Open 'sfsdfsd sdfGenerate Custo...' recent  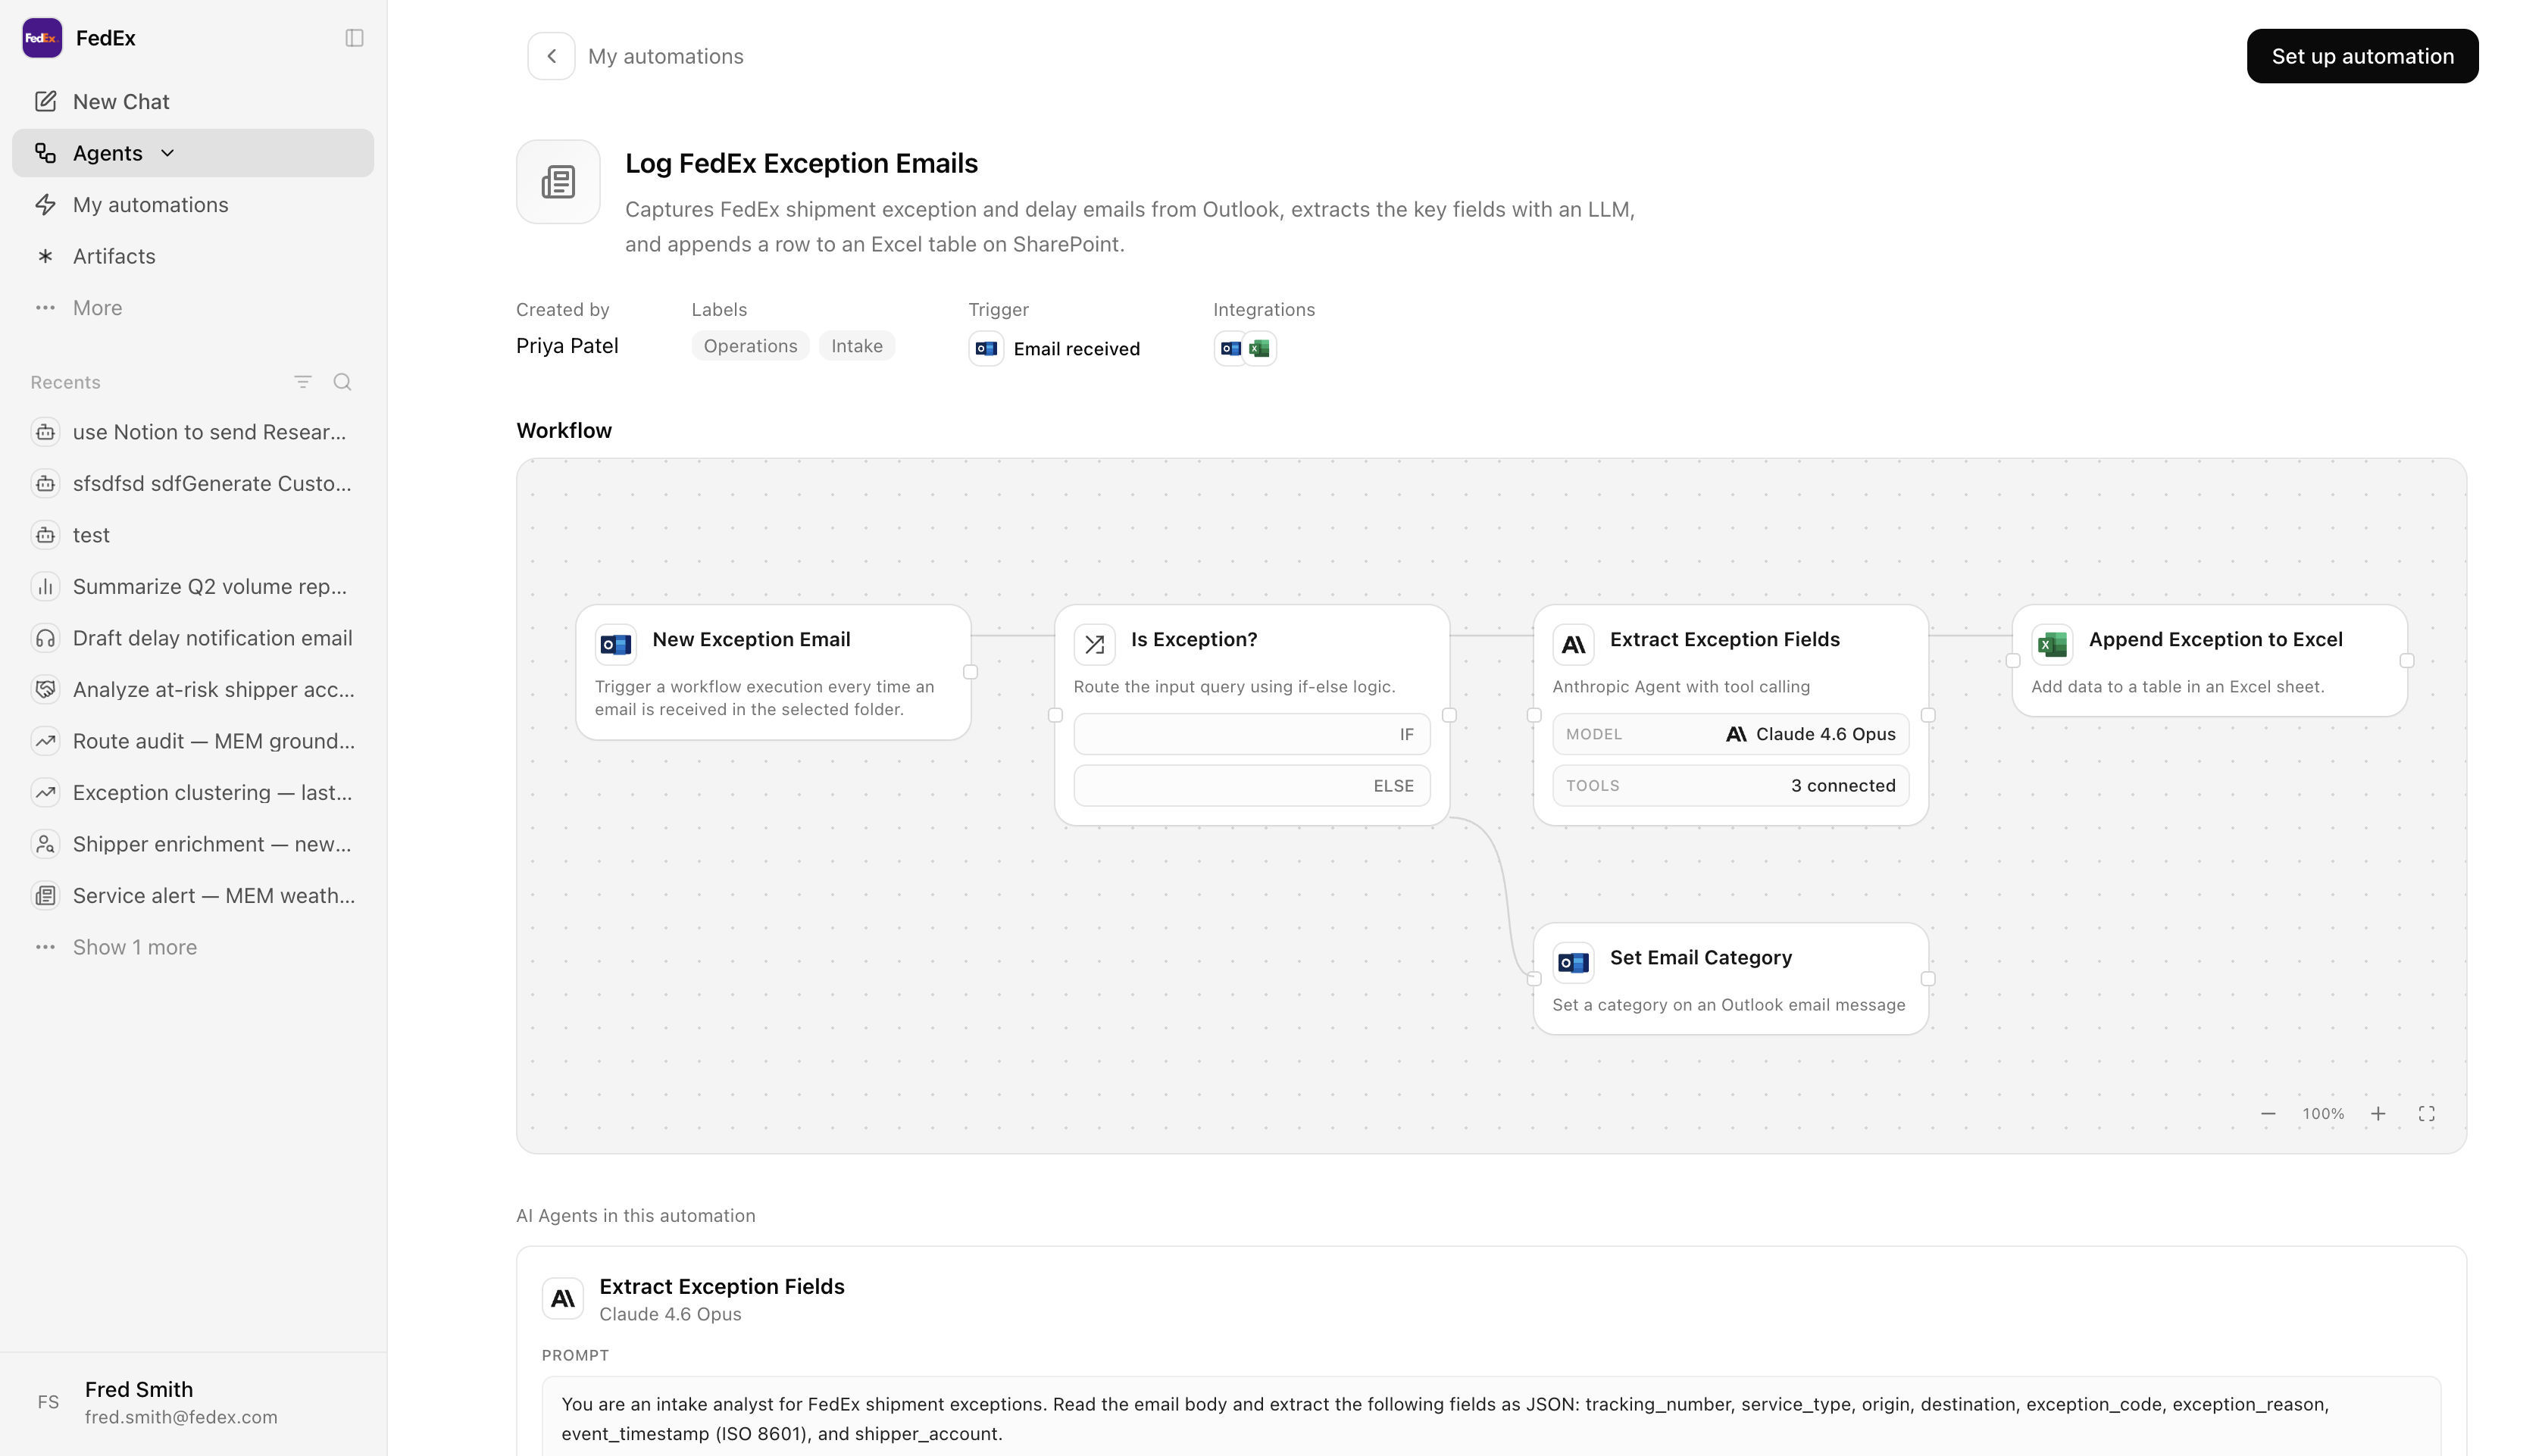193,483
